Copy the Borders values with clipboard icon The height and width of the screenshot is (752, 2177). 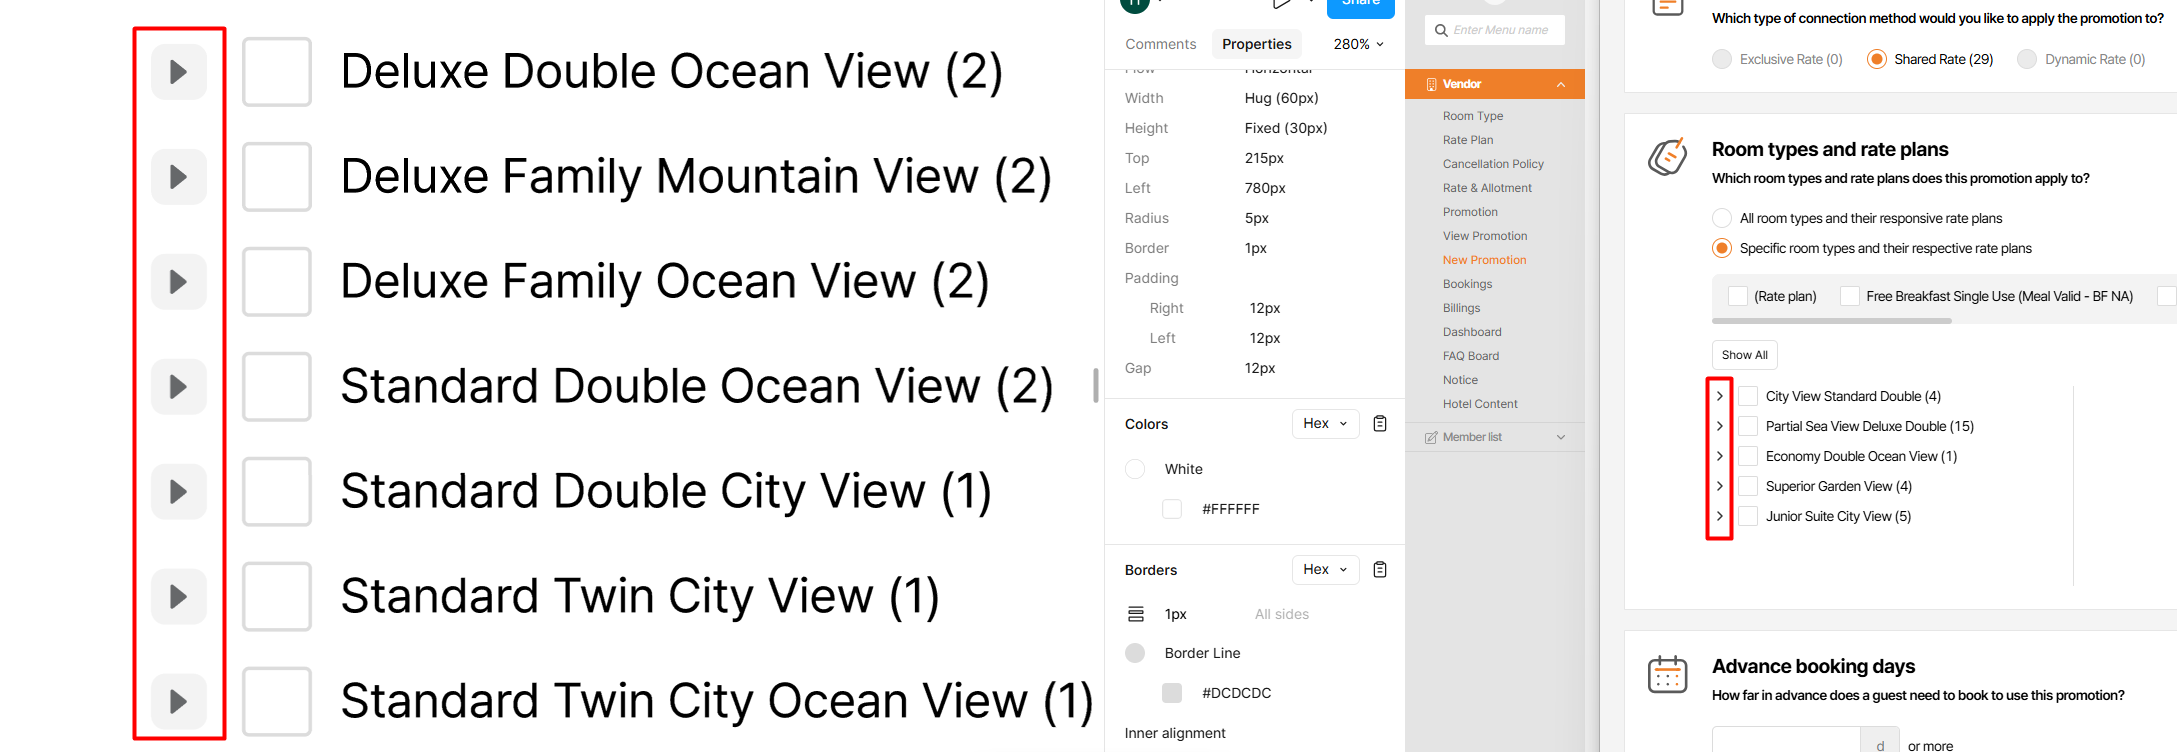tap(1380, 570)
